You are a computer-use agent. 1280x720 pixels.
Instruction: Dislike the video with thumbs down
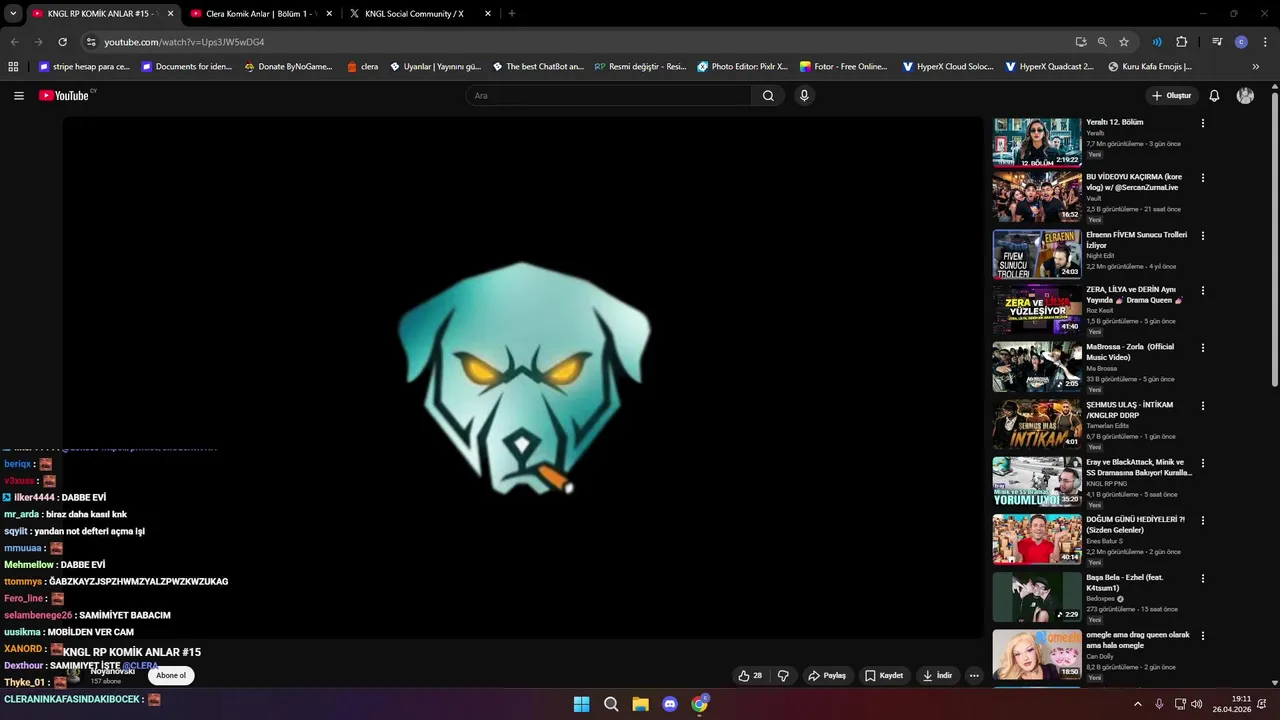[x=783, y=676]
